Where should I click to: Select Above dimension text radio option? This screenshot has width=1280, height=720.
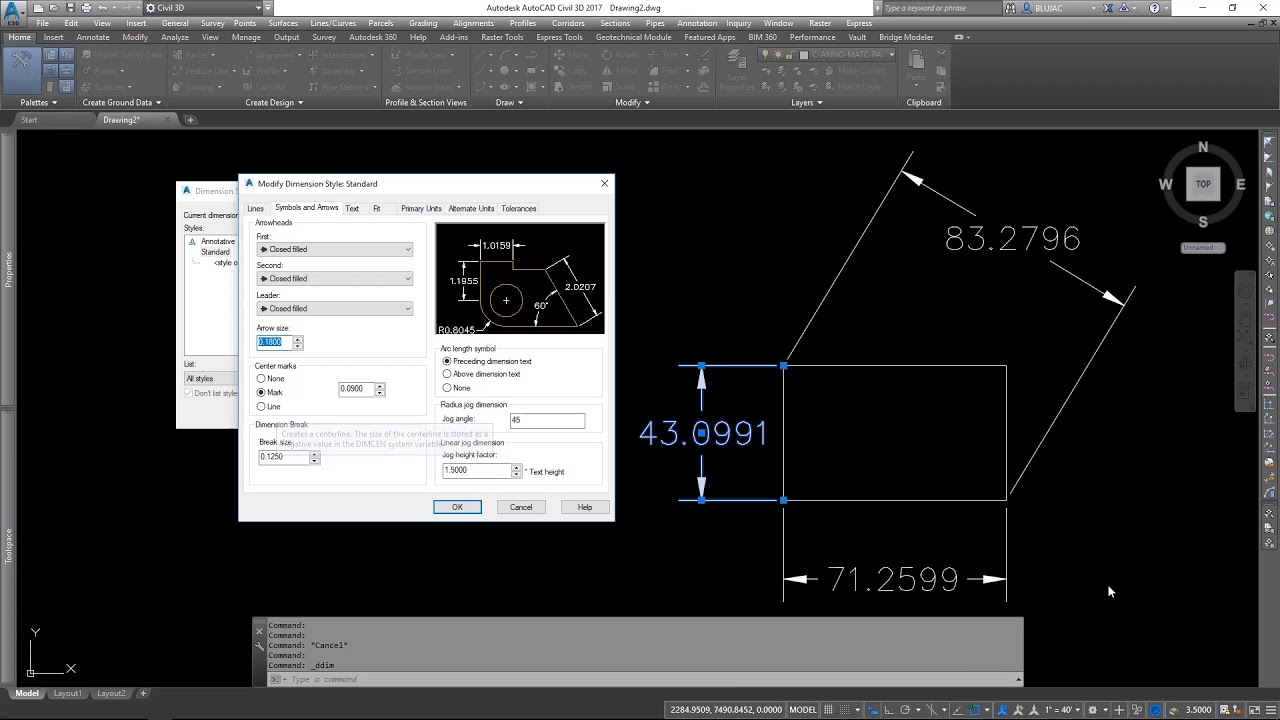[x=447, y=374]
